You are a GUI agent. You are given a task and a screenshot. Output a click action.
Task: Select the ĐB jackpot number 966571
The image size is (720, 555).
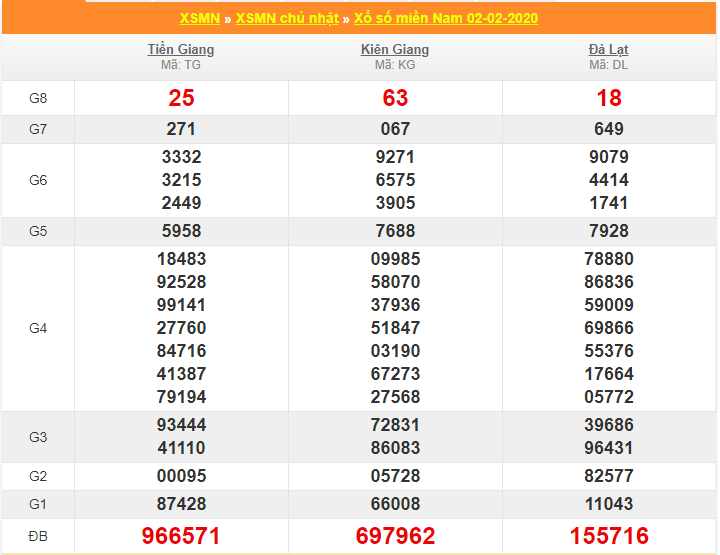tap(181, 536)
